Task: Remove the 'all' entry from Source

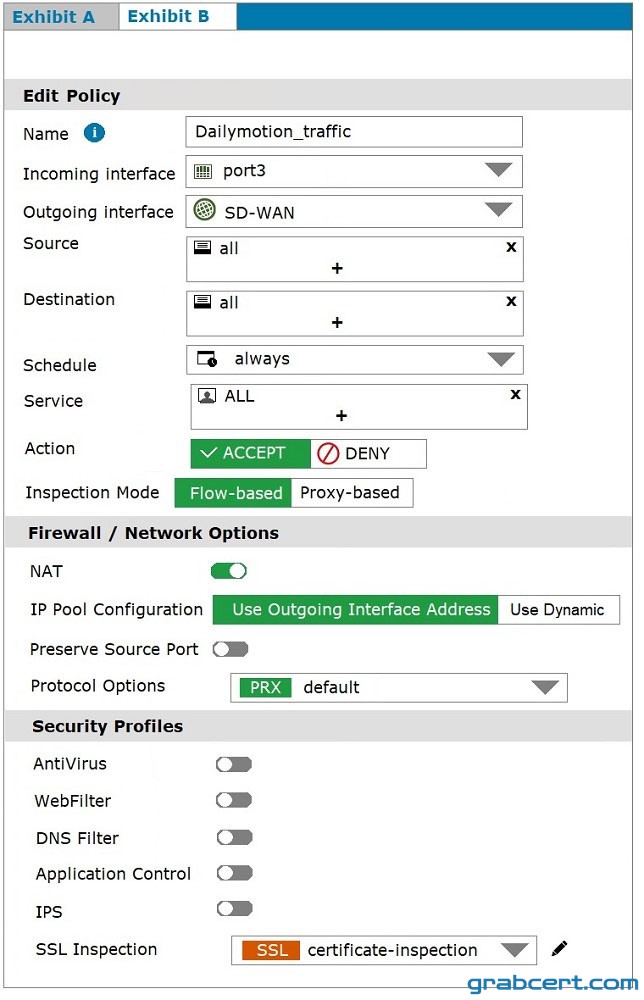Action: tap(511, 247)
